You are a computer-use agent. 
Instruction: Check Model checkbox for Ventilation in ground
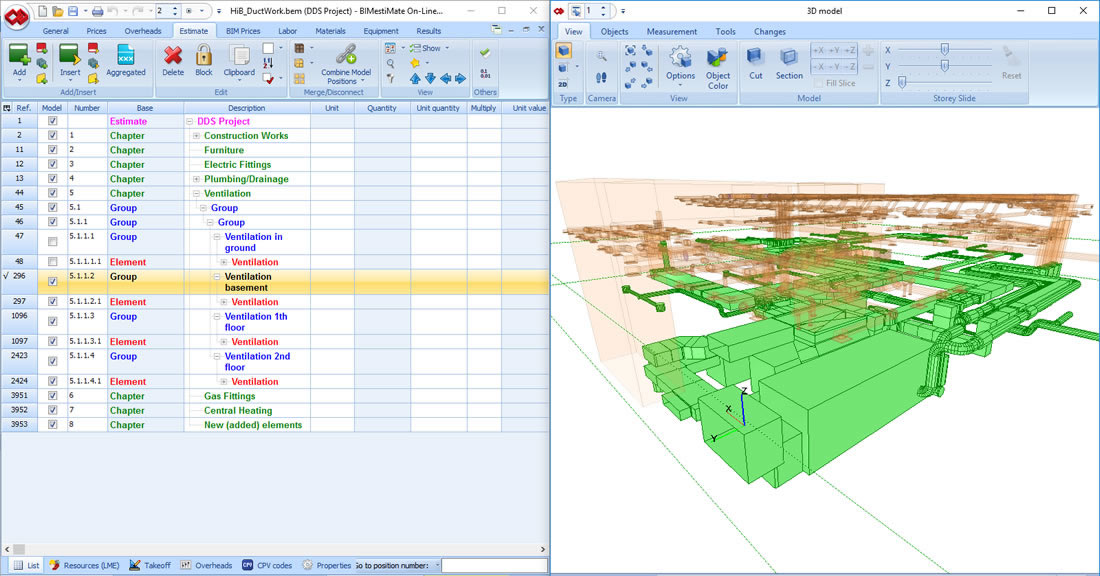click(53, 241)
